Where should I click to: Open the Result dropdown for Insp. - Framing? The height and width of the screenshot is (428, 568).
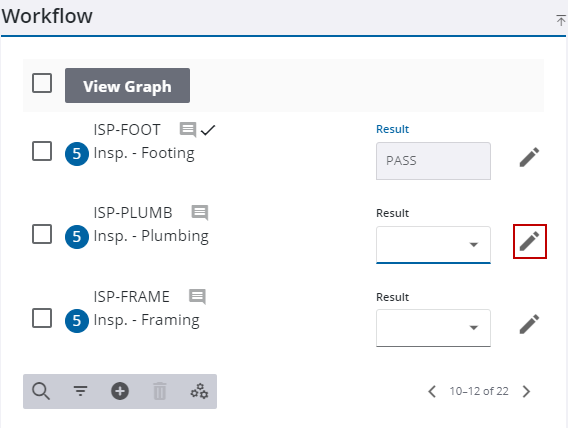(433, 328)
